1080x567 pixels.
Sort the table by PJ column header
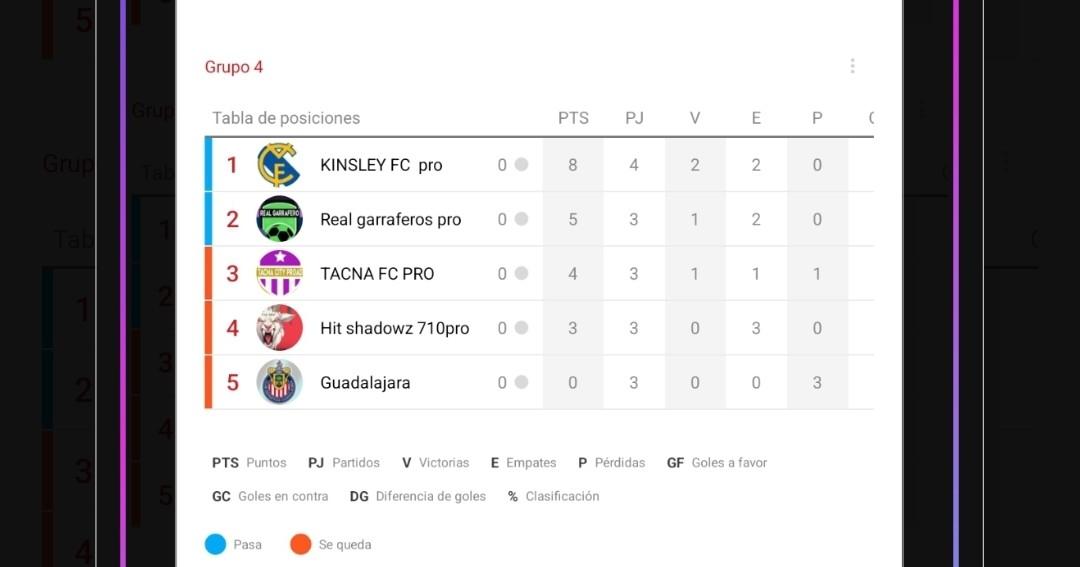(634, 118)
